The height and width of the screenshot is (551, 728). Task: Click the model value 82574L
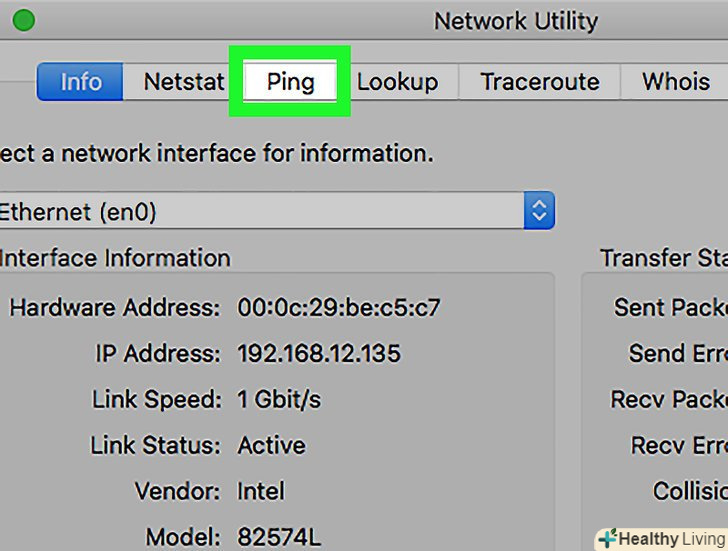coord(279,536)
